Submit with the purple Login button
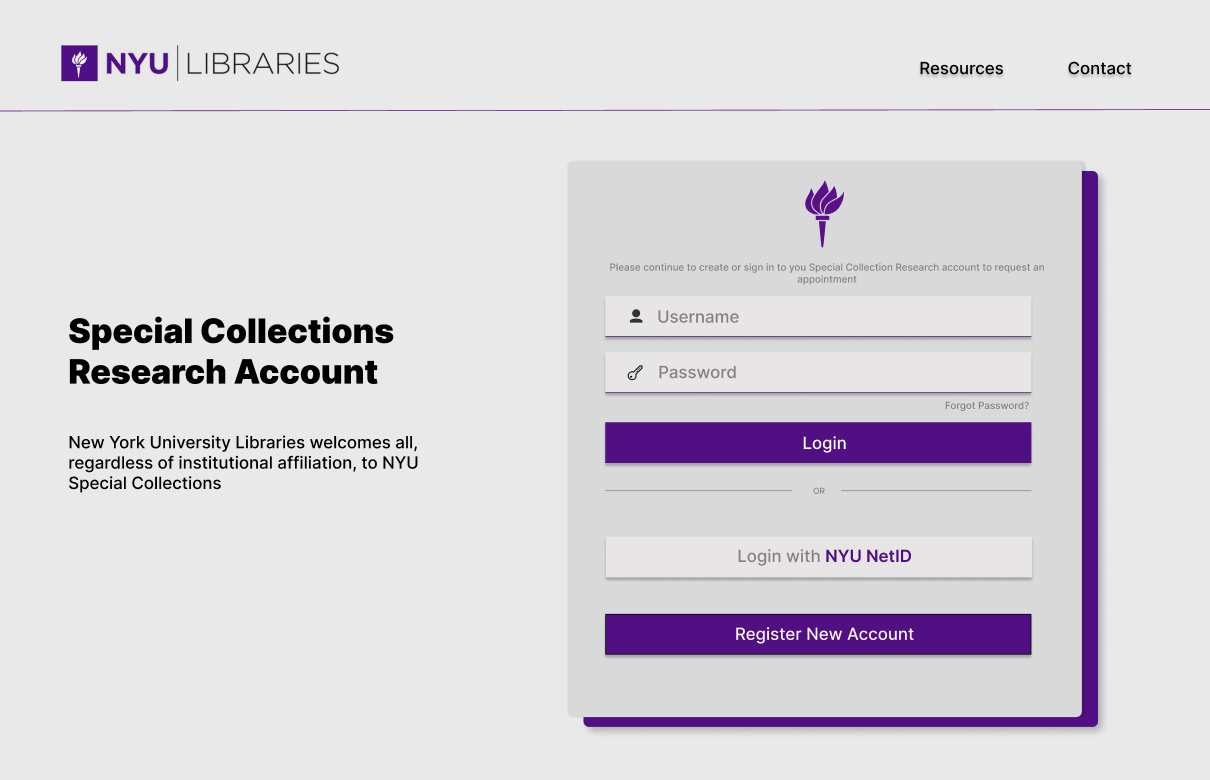1210x780 pixels. pyautogui.click(x=818, y=443)
